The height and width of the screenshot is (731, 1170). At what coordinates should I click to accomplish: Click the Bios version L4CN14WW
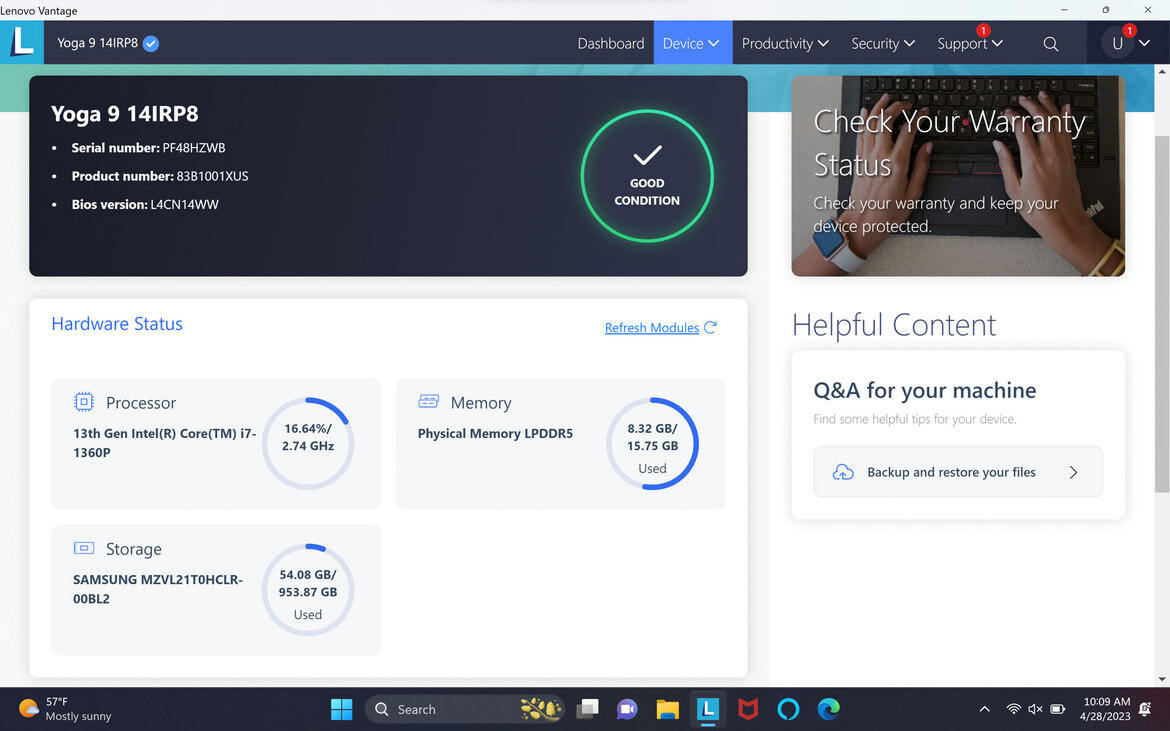pos(184,204)
